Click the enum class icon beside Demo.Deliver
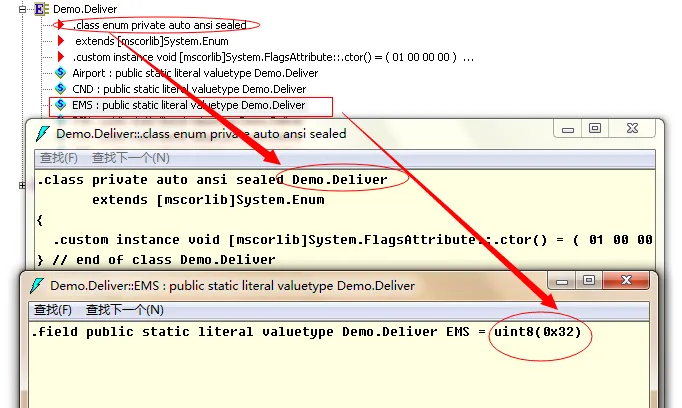 coord(41,9)
